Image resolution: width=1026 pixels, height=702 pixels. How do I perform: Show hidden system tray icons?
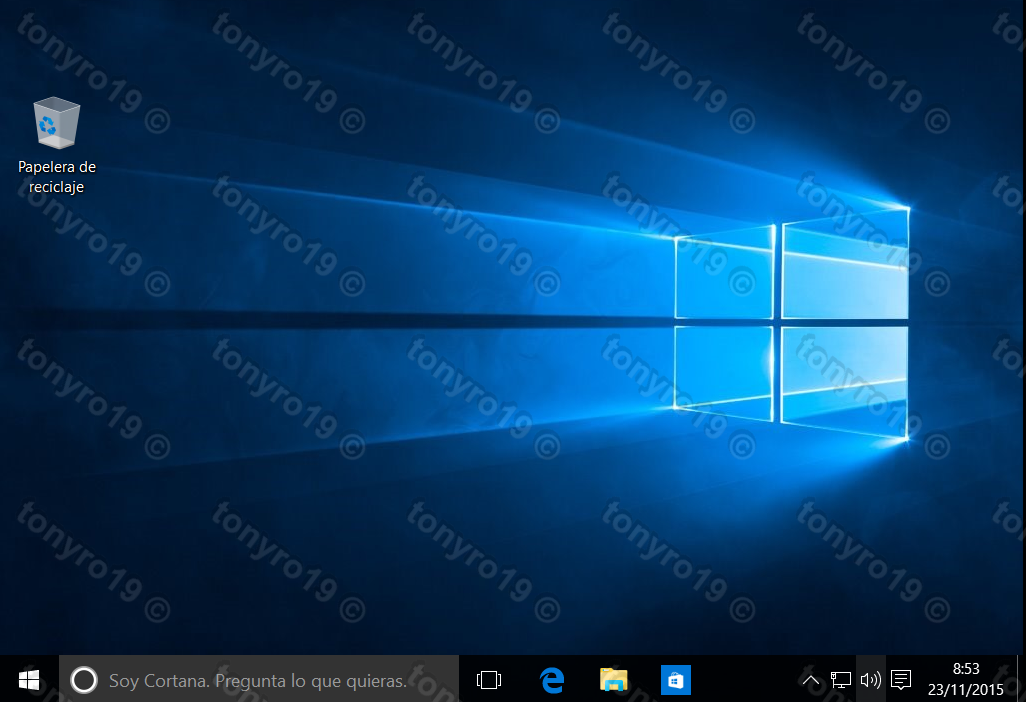click(811, 680)
